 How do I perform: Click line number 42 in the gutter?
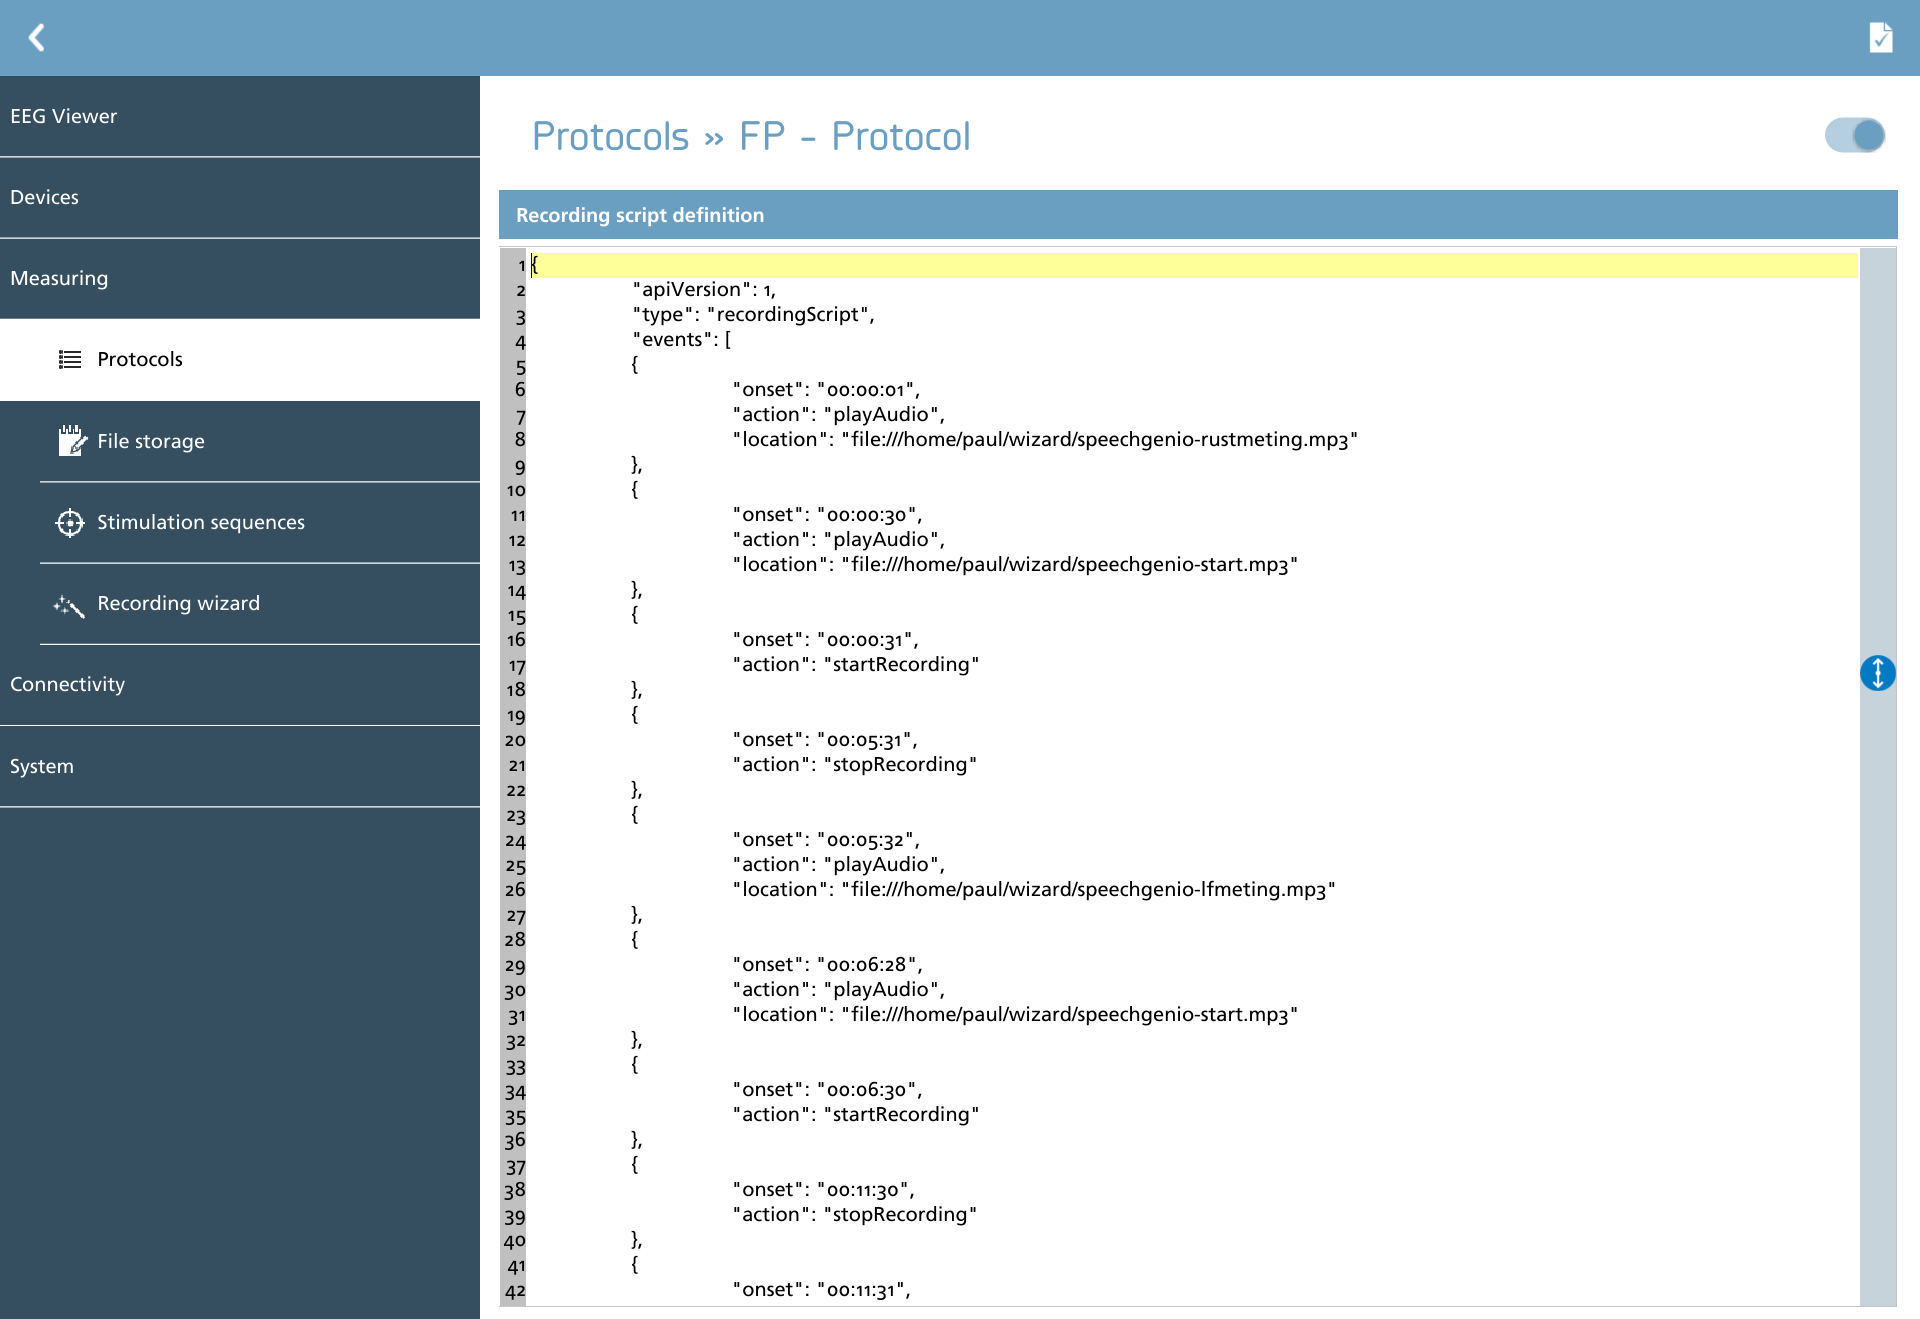[x=515, y=1290]
